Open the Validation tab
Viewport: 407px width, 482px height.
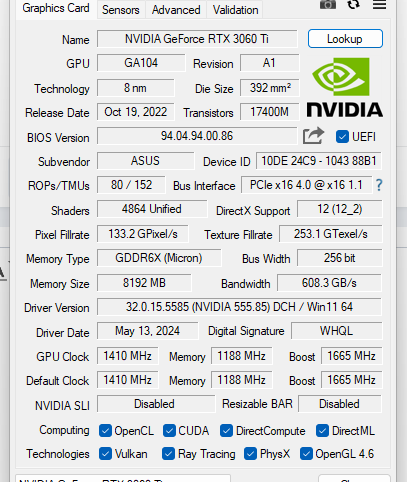click(x=235, y=10)
